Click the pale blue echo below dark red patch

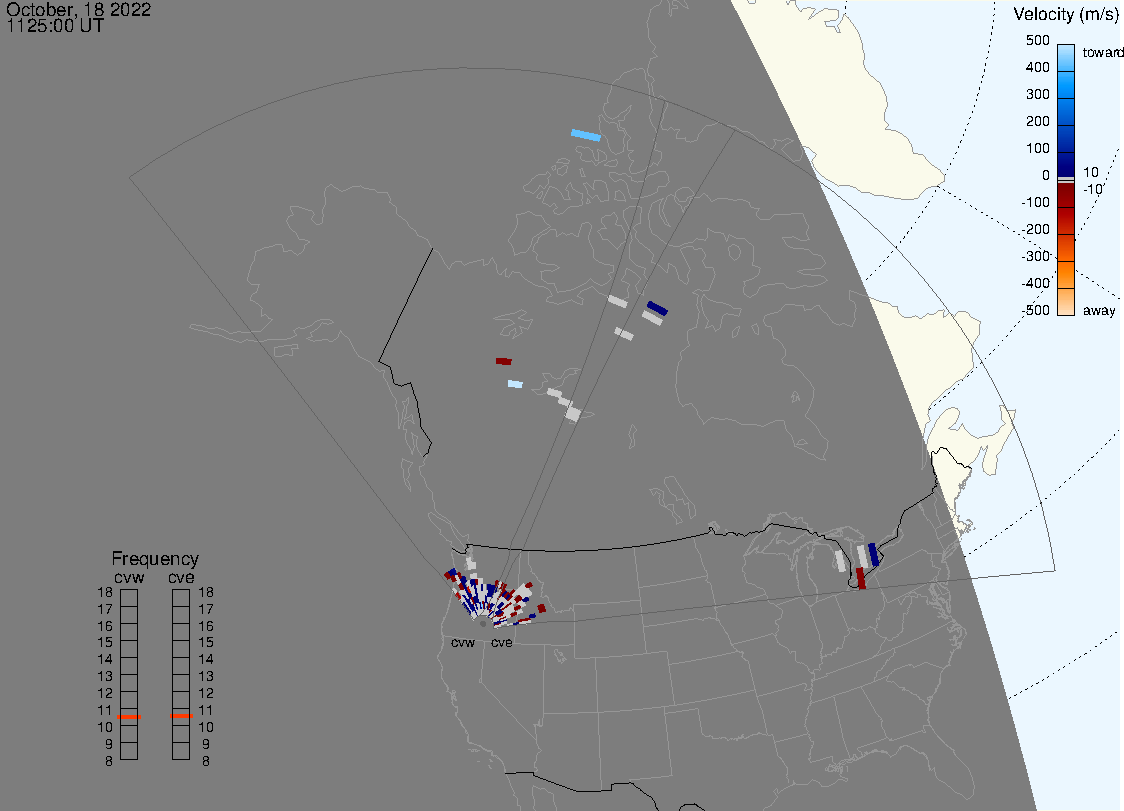[515, 384]
